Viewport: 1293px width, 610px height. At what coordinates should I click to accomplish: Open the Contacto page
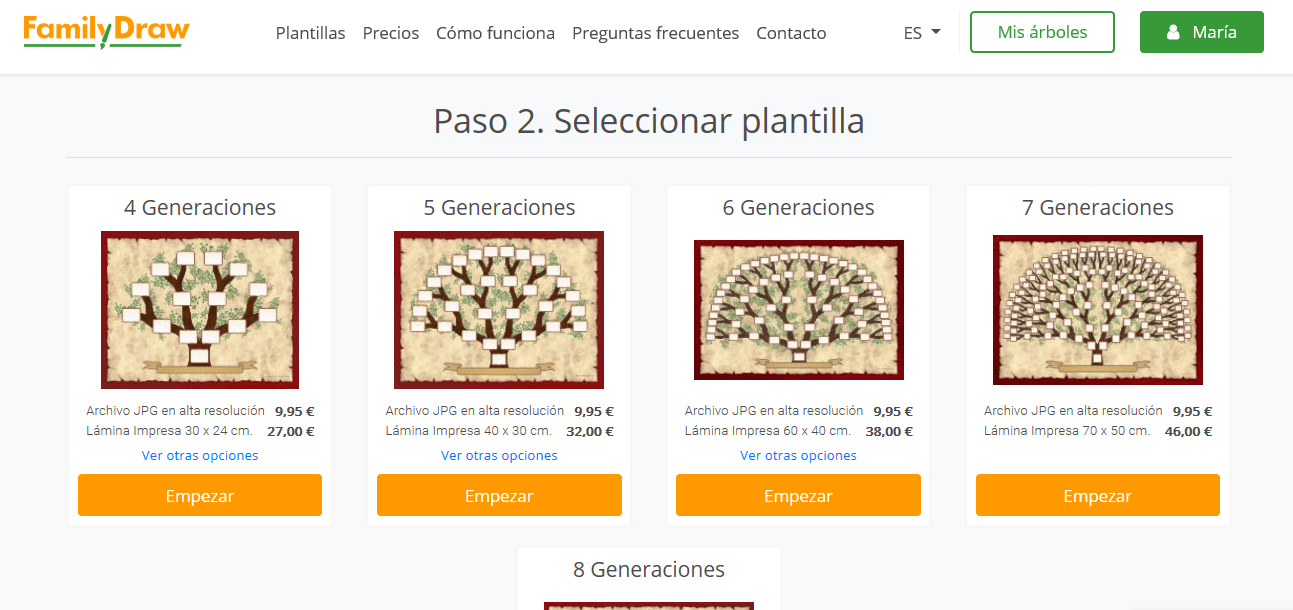[791, 33]
